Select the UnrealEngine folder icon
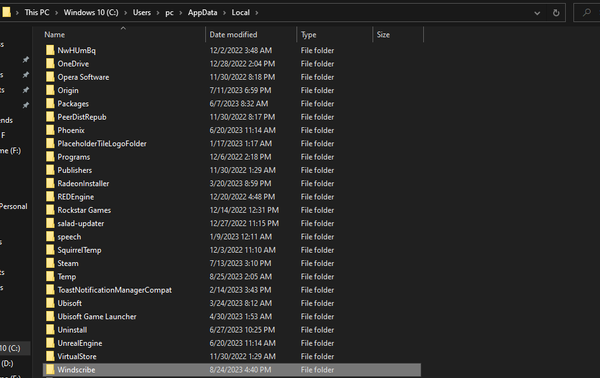Image resolution: width=600 pixels, height=378 pixels. tap(50, 343)
